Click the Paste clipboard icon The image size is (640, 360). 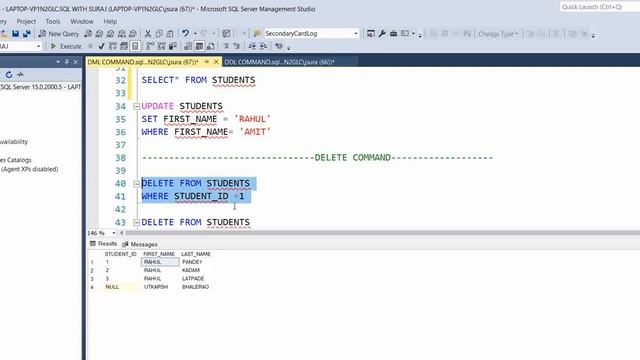(170, 34)
